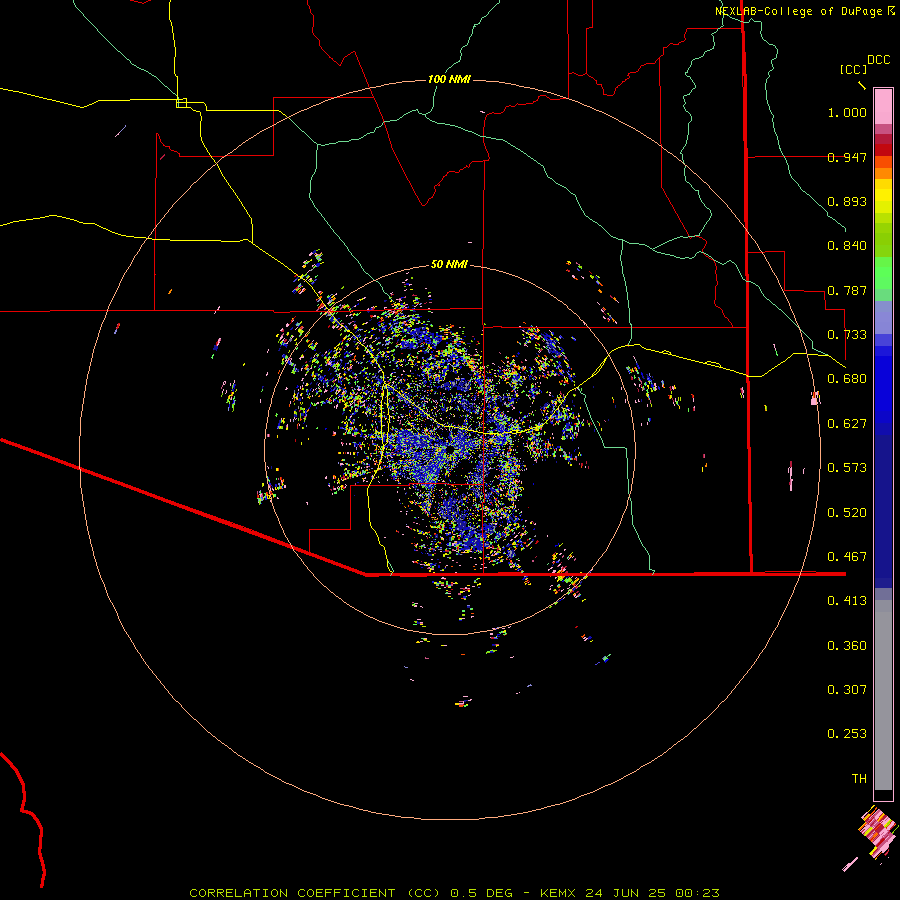This screenshot has width=900, height=900.
Task: Click the 0.627 scale value
Action: pos(847,424)
